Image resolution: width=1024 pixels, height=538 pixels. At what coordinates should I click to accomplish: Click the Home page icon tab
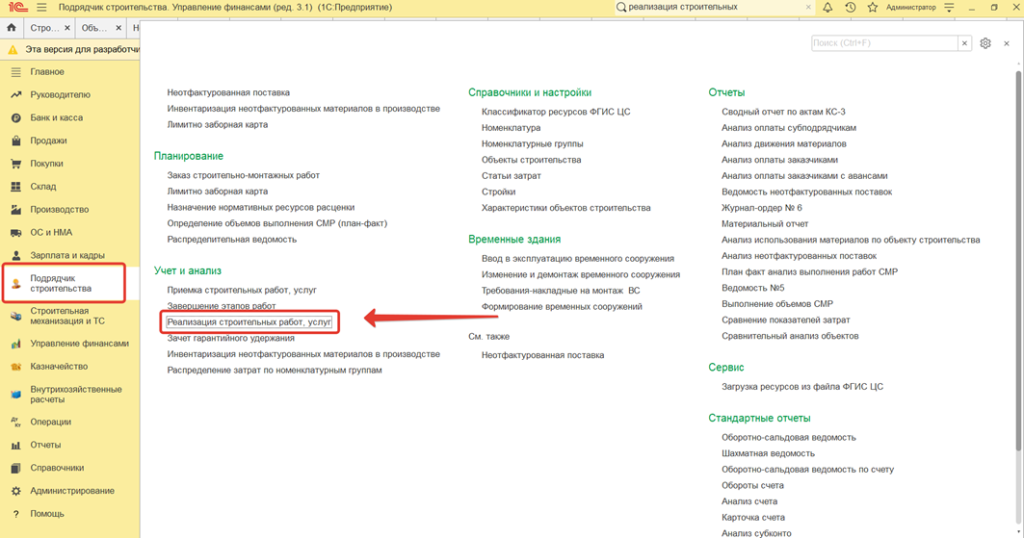[x=11, y=29]
